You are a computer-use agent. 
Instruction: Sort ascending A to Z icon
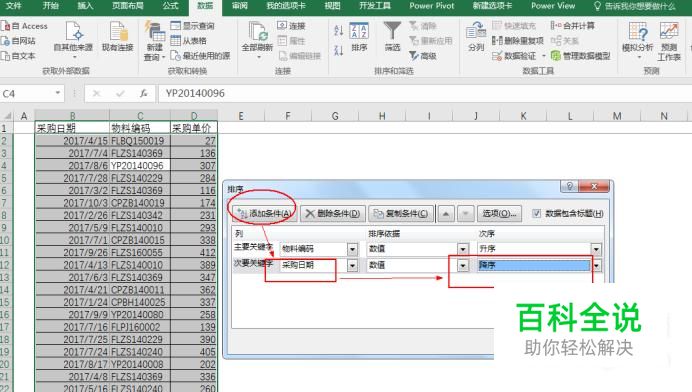pos(338,30)
